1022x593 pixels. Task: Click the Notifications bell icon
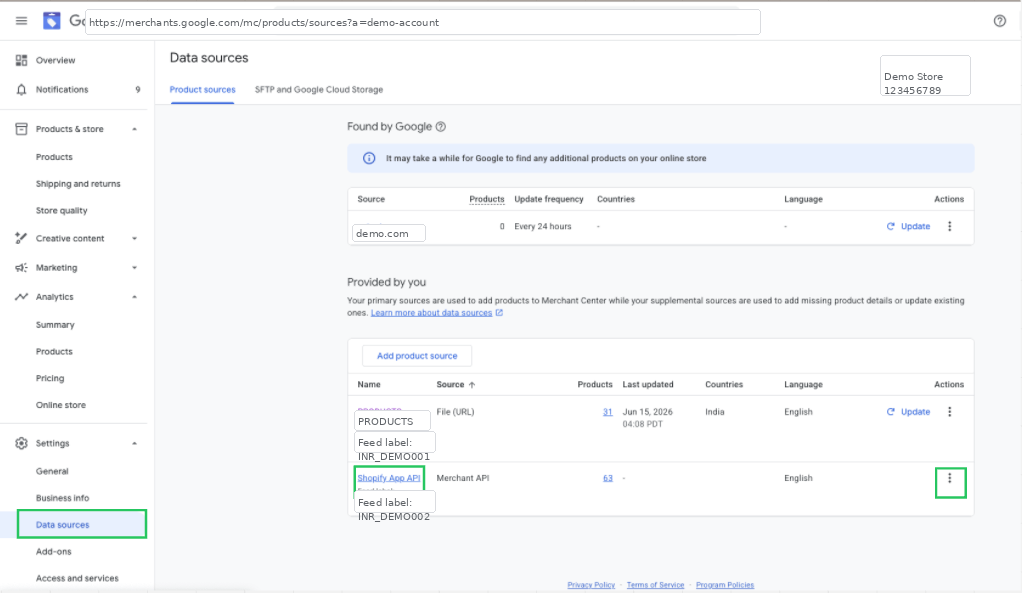(x=22, y=89)
